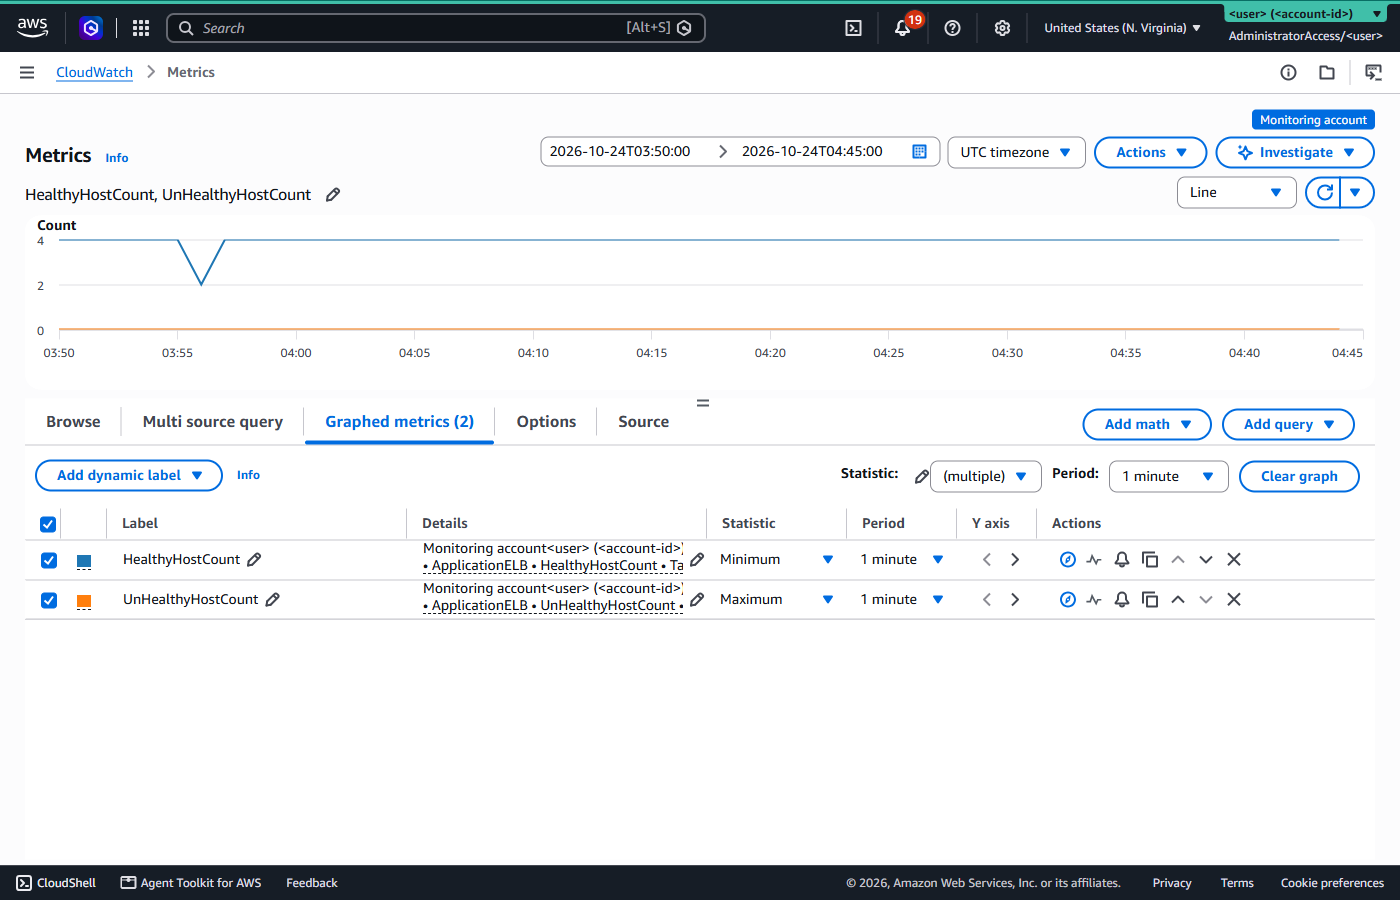Change the orange UnHealthyHostCount color swatch

pos(84,601)
